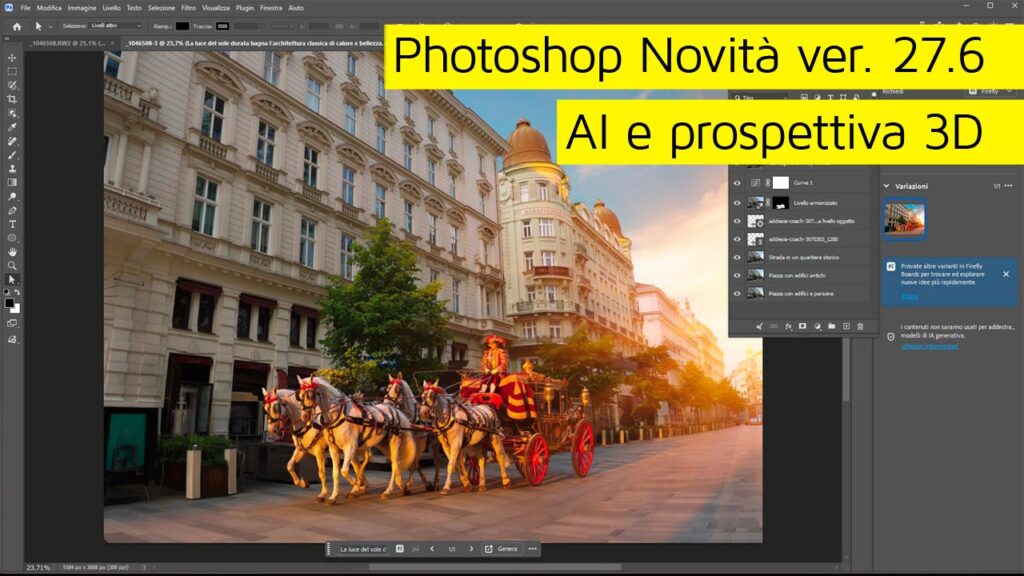Click the Riemp. fill color swatch
The image size is (1024, 576).
click(x=182, y=26)
